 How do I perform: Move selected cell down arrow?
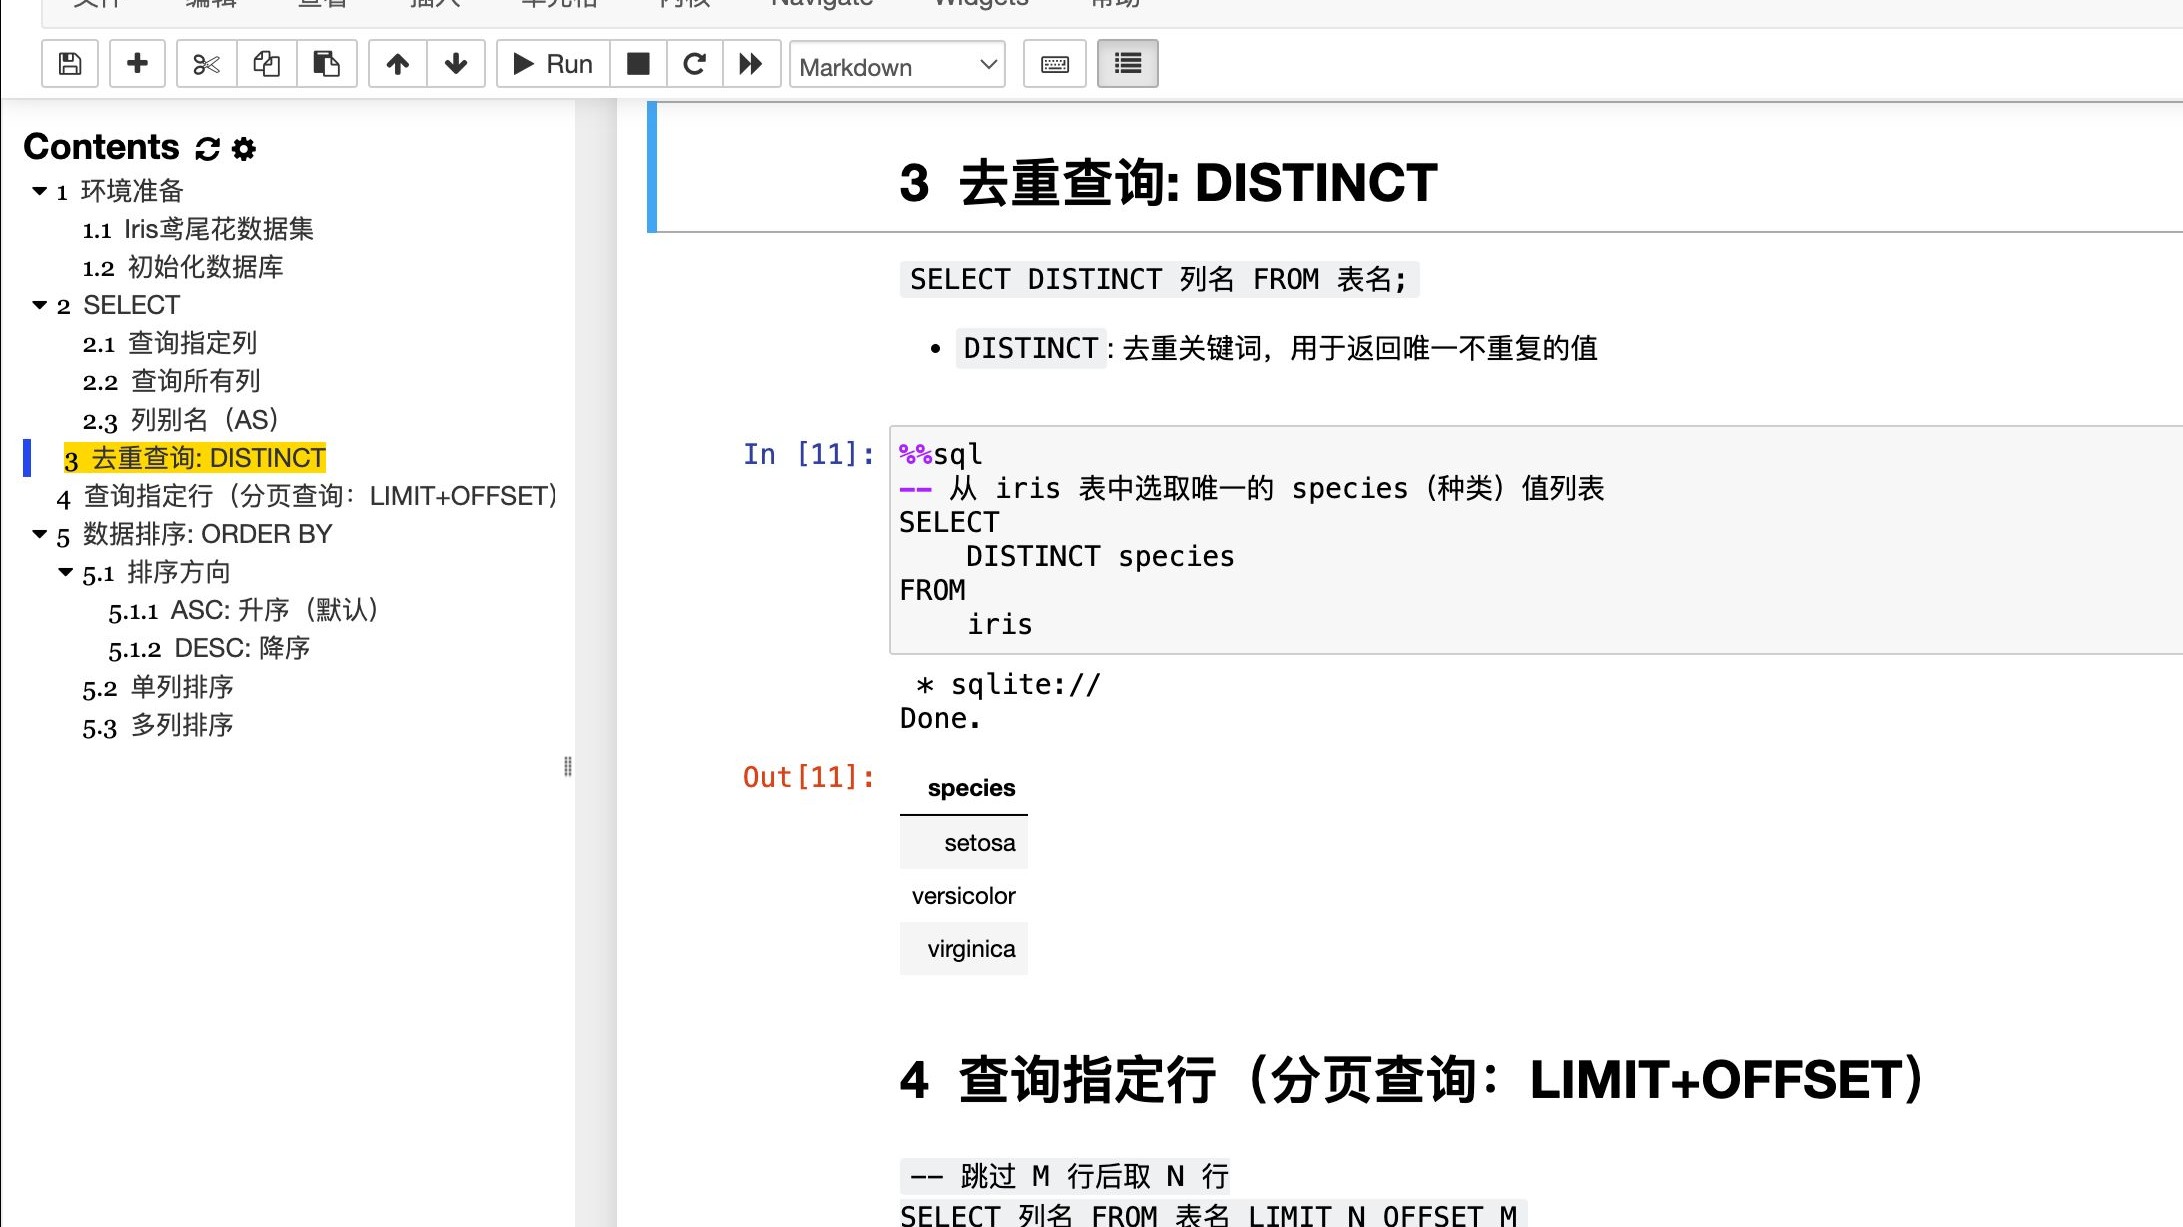coord(456,64)
